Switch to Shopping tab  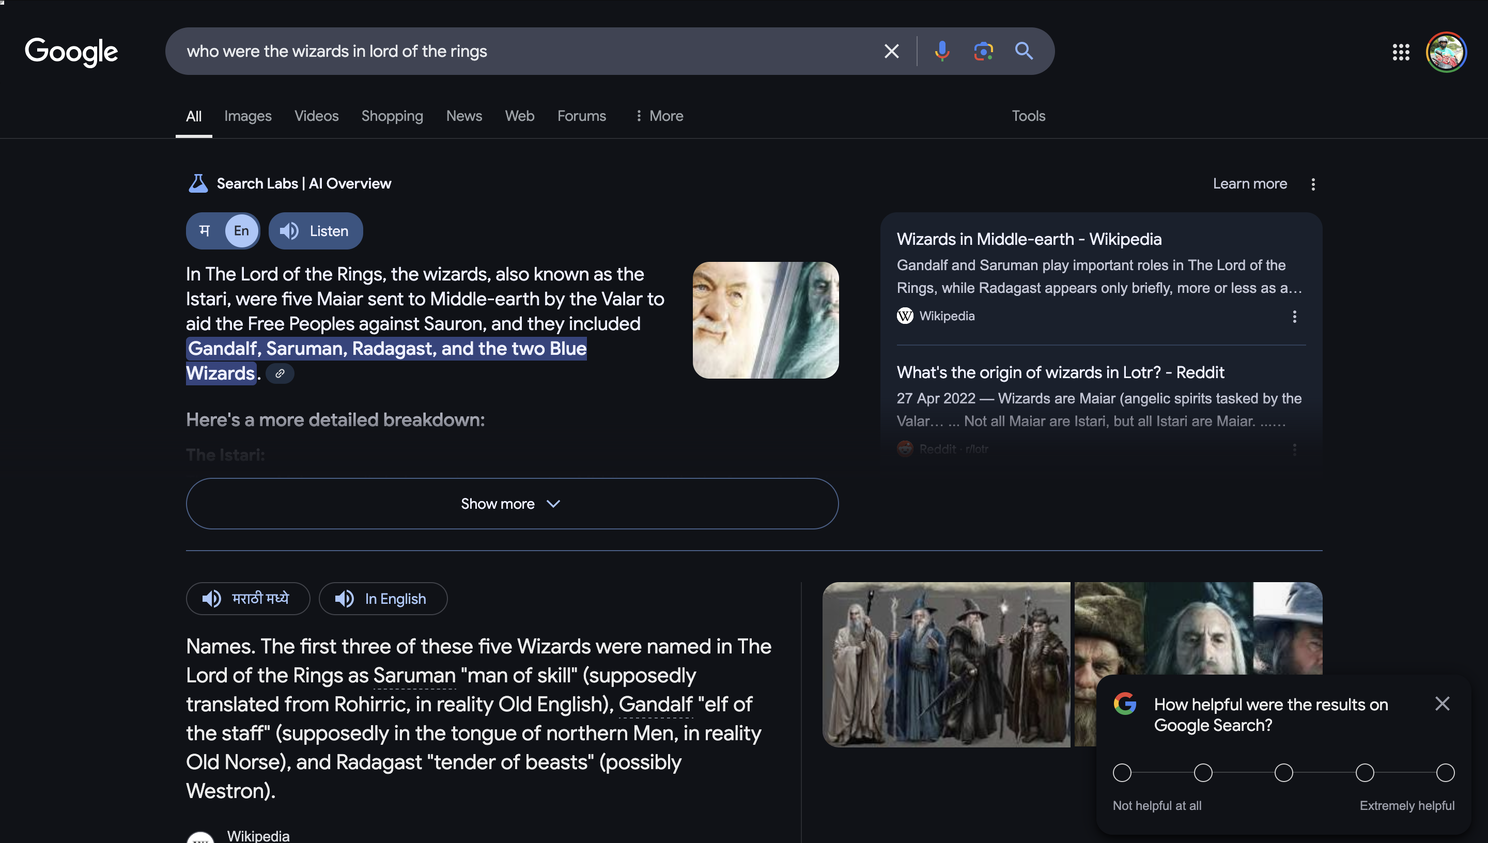point(392,116)
